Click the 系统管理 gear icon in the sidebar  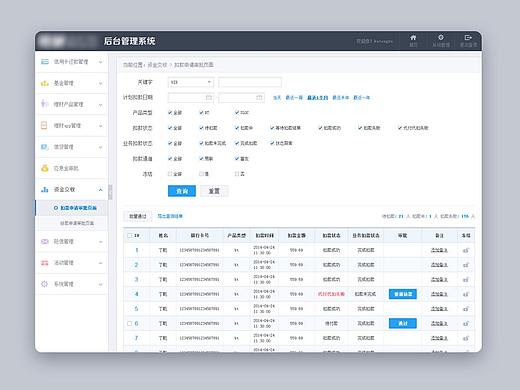coord(45,284)
